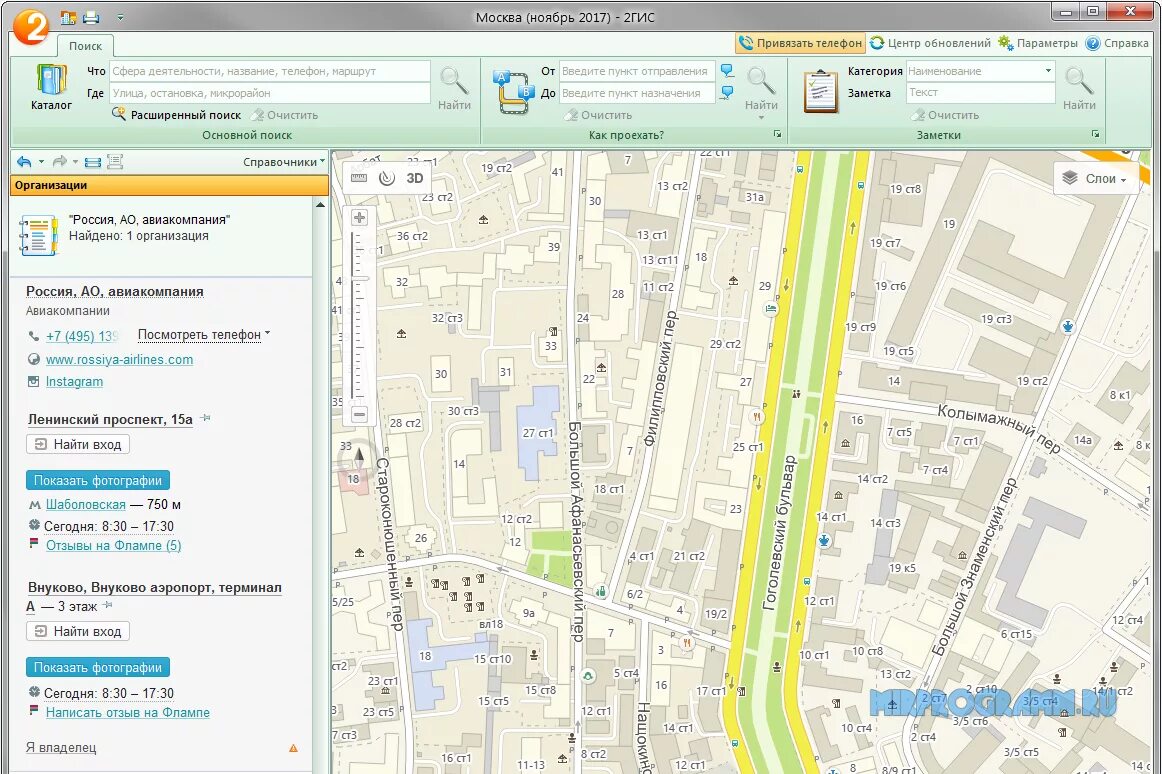Pick destination point on map icon
This screenshot has height=774, width=1162.
[727, 93]
